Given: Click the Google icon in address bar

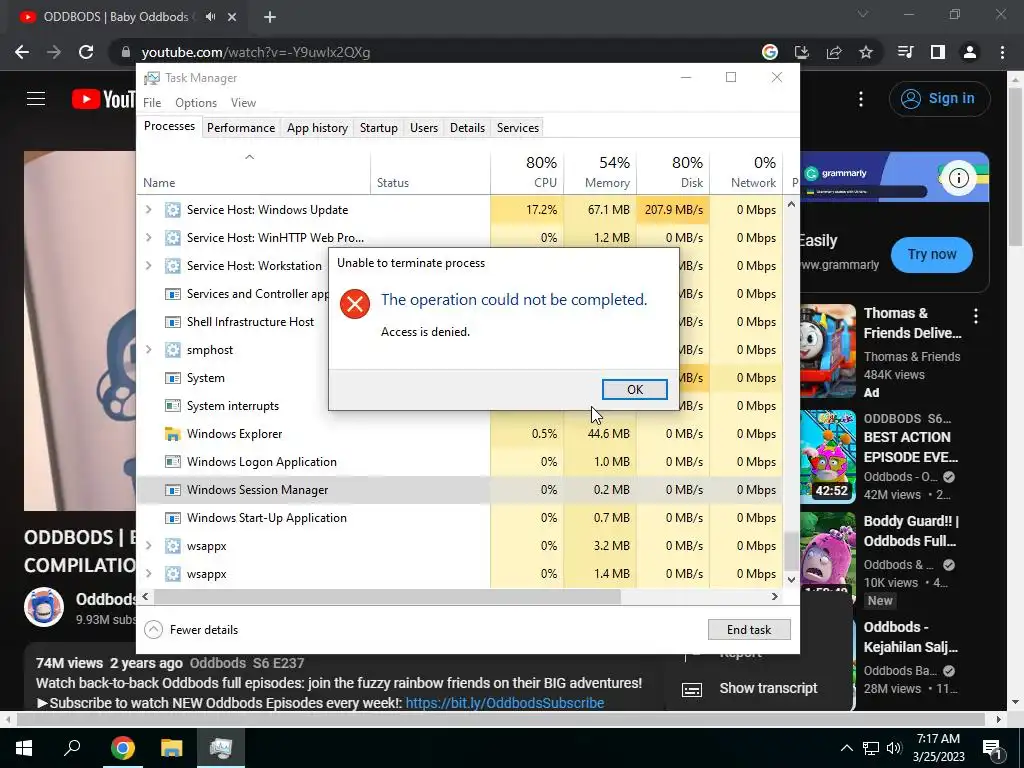Looking at the screenshot, I should click(x=770, y=52).
